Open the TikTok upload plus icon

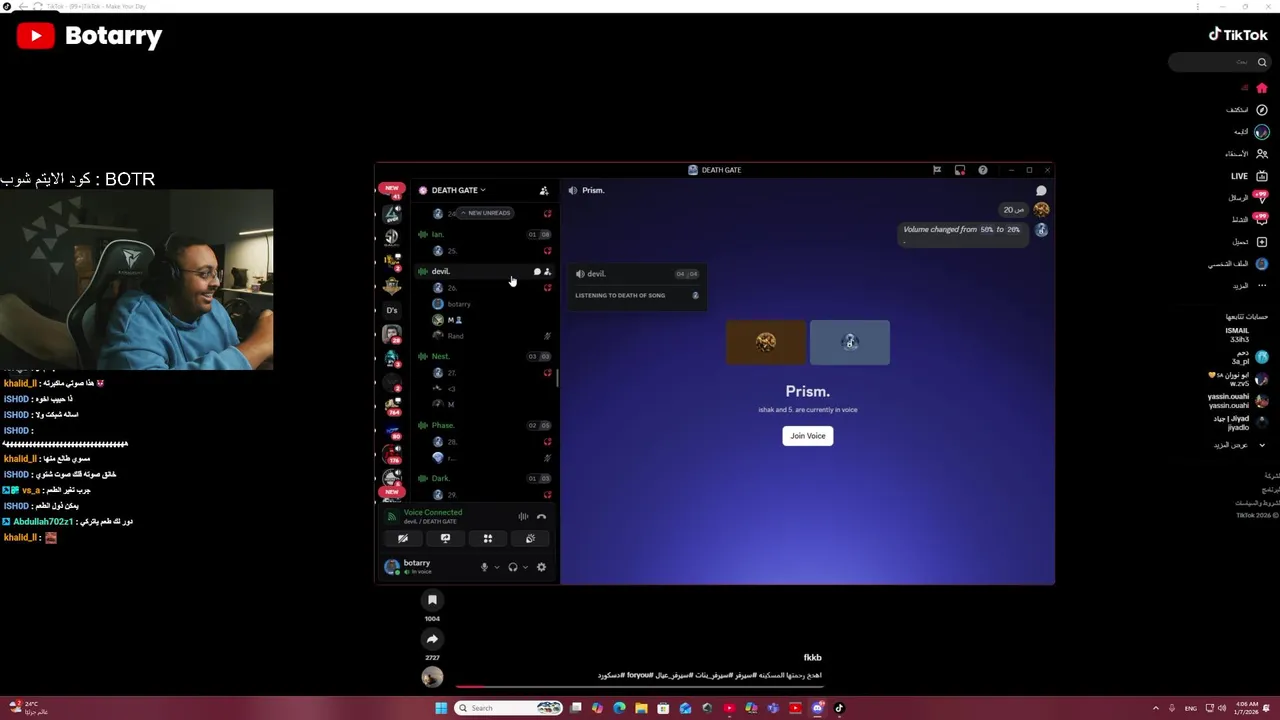pos(1262,242)
